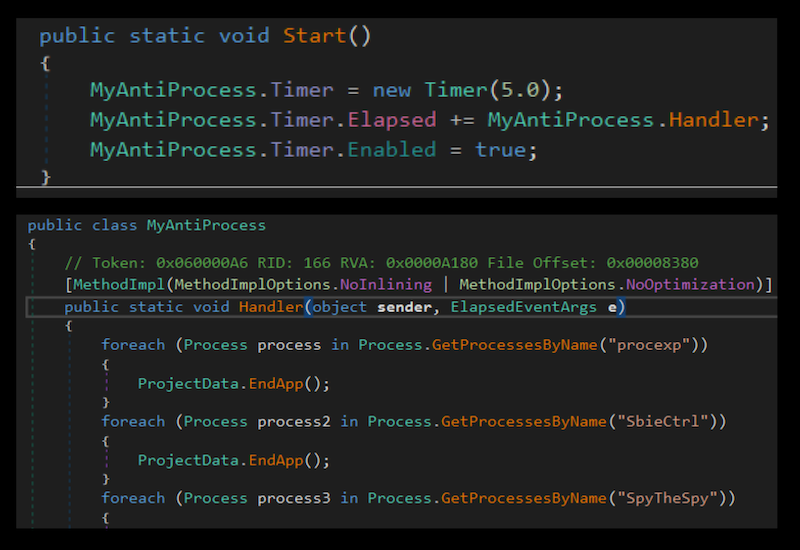Screen dimensions: 800x550
Task: Click the "procexp" string literal
Action: 649,345
